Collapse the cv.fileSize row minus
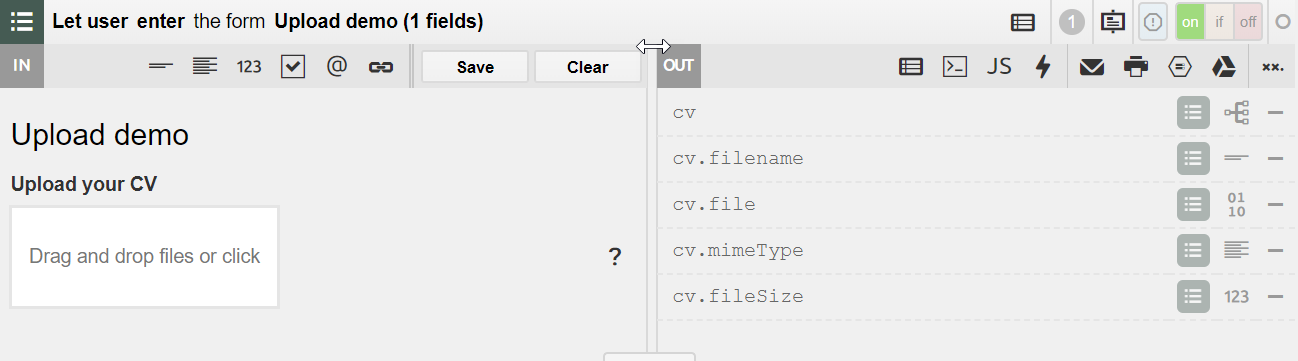Viewport: 1298px width, 361px height. (x=1275, y=297)
